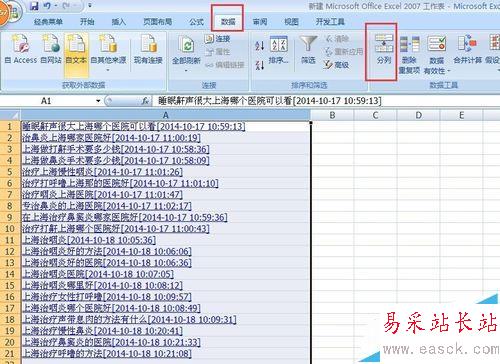Click the Save icon in quick access toolbar

[34, 6]
